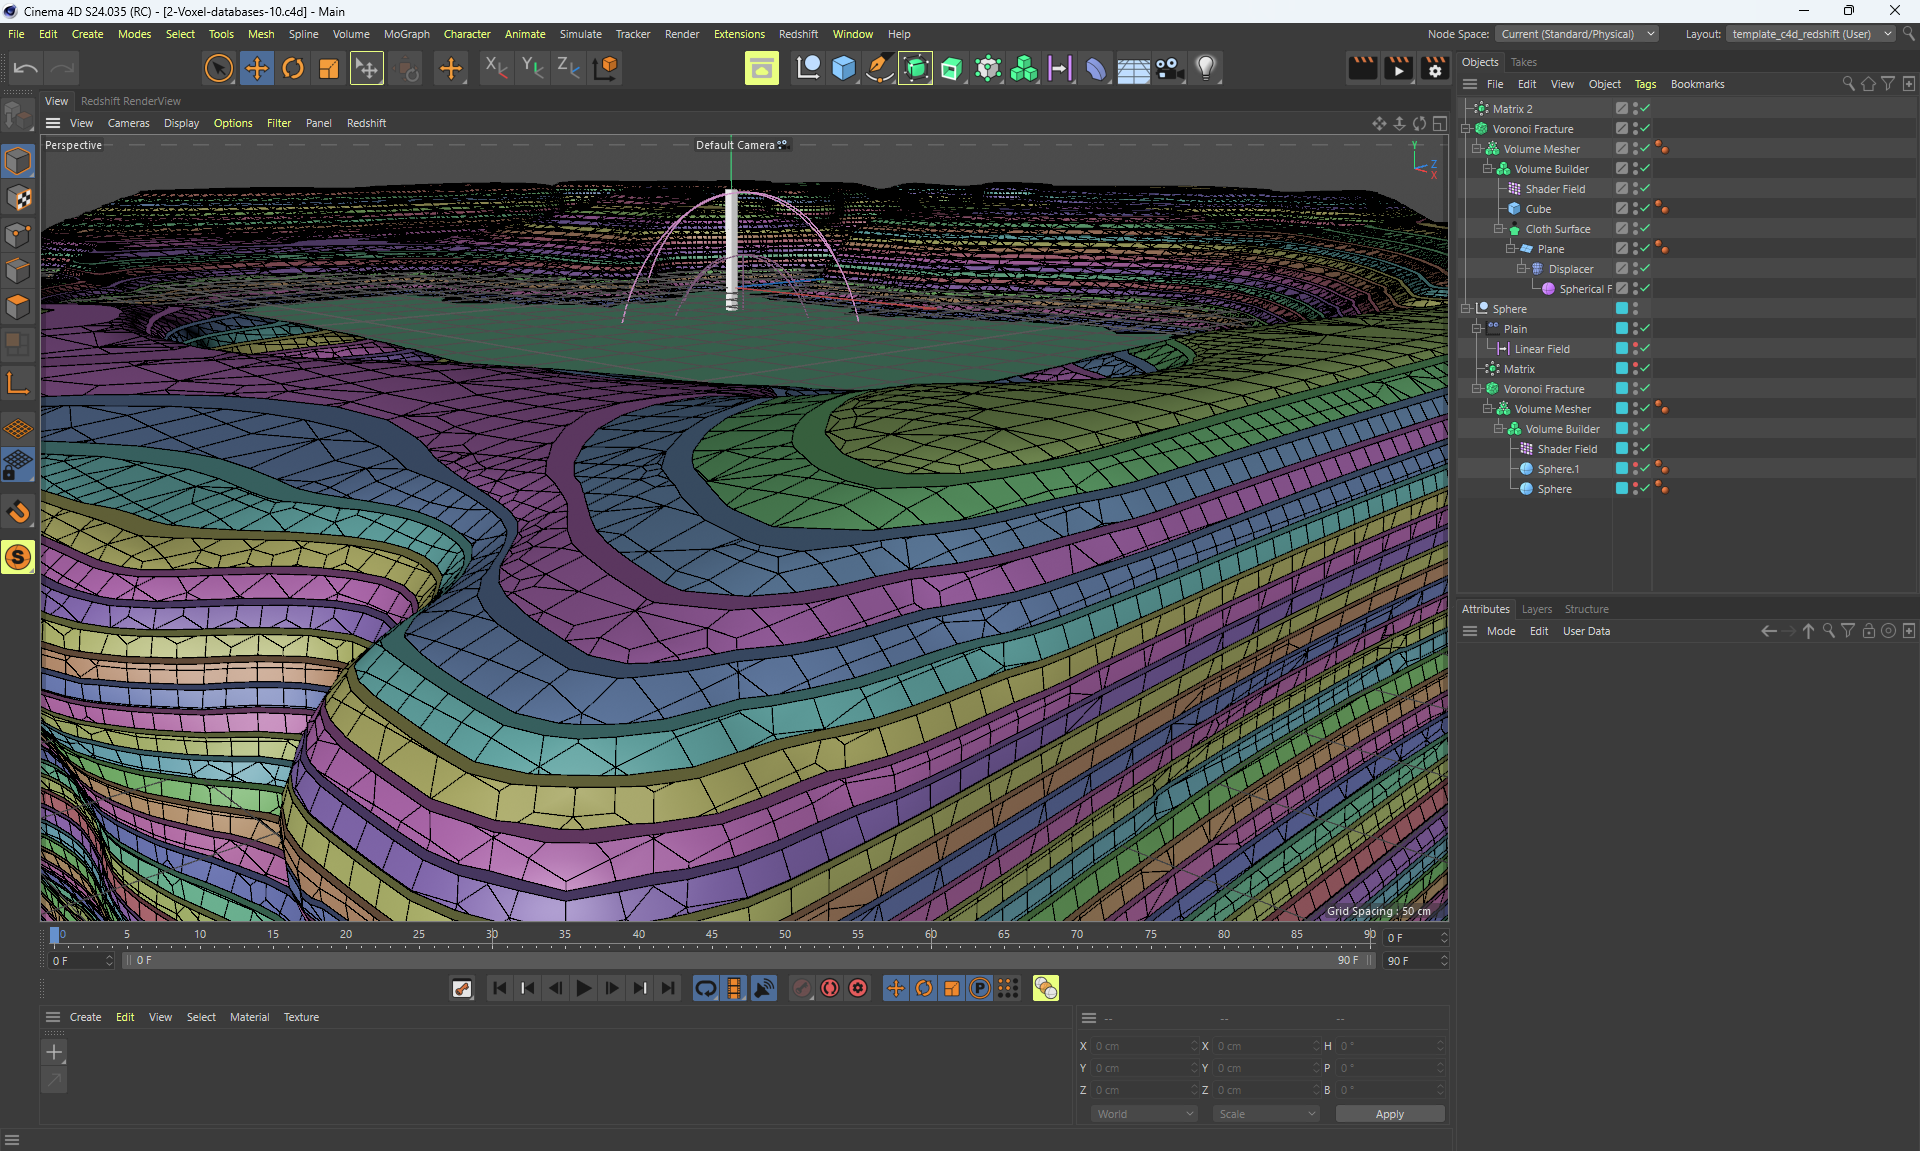Viewport: 1920px width, 1151px height.
Task: Click the Light object bulb icon
Action: pos(1205,68)
